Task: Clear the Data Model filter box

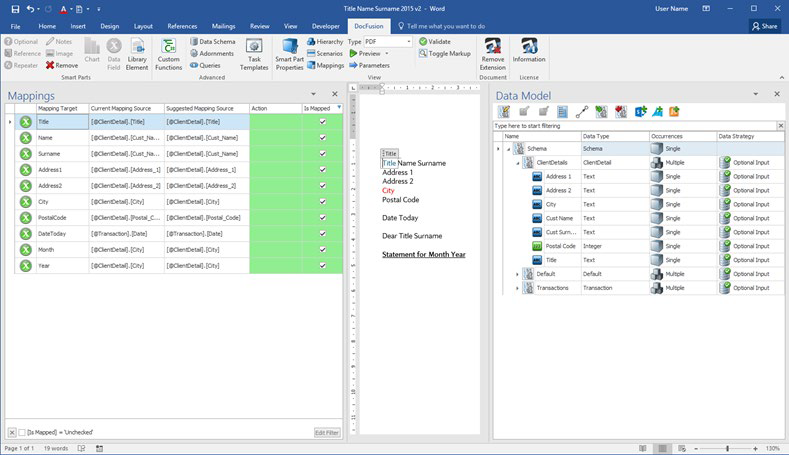Action: click(x=780, y=126)
